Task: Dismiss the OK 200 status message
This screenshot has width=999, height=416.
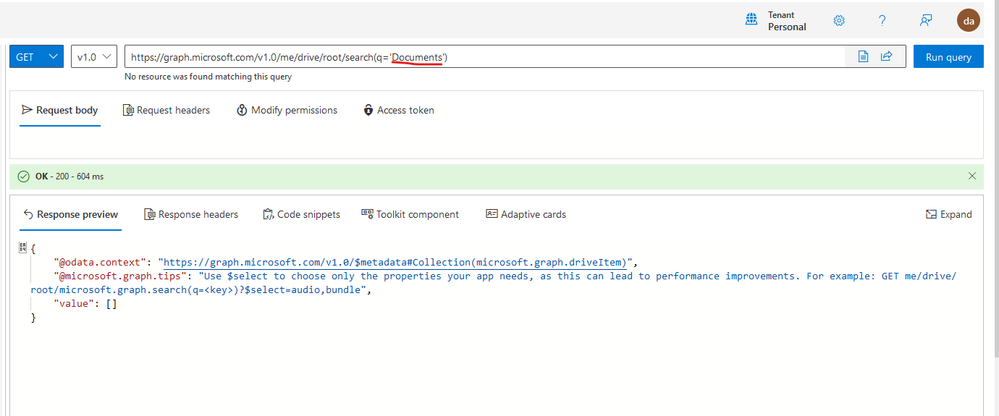Action: [972, 176]
